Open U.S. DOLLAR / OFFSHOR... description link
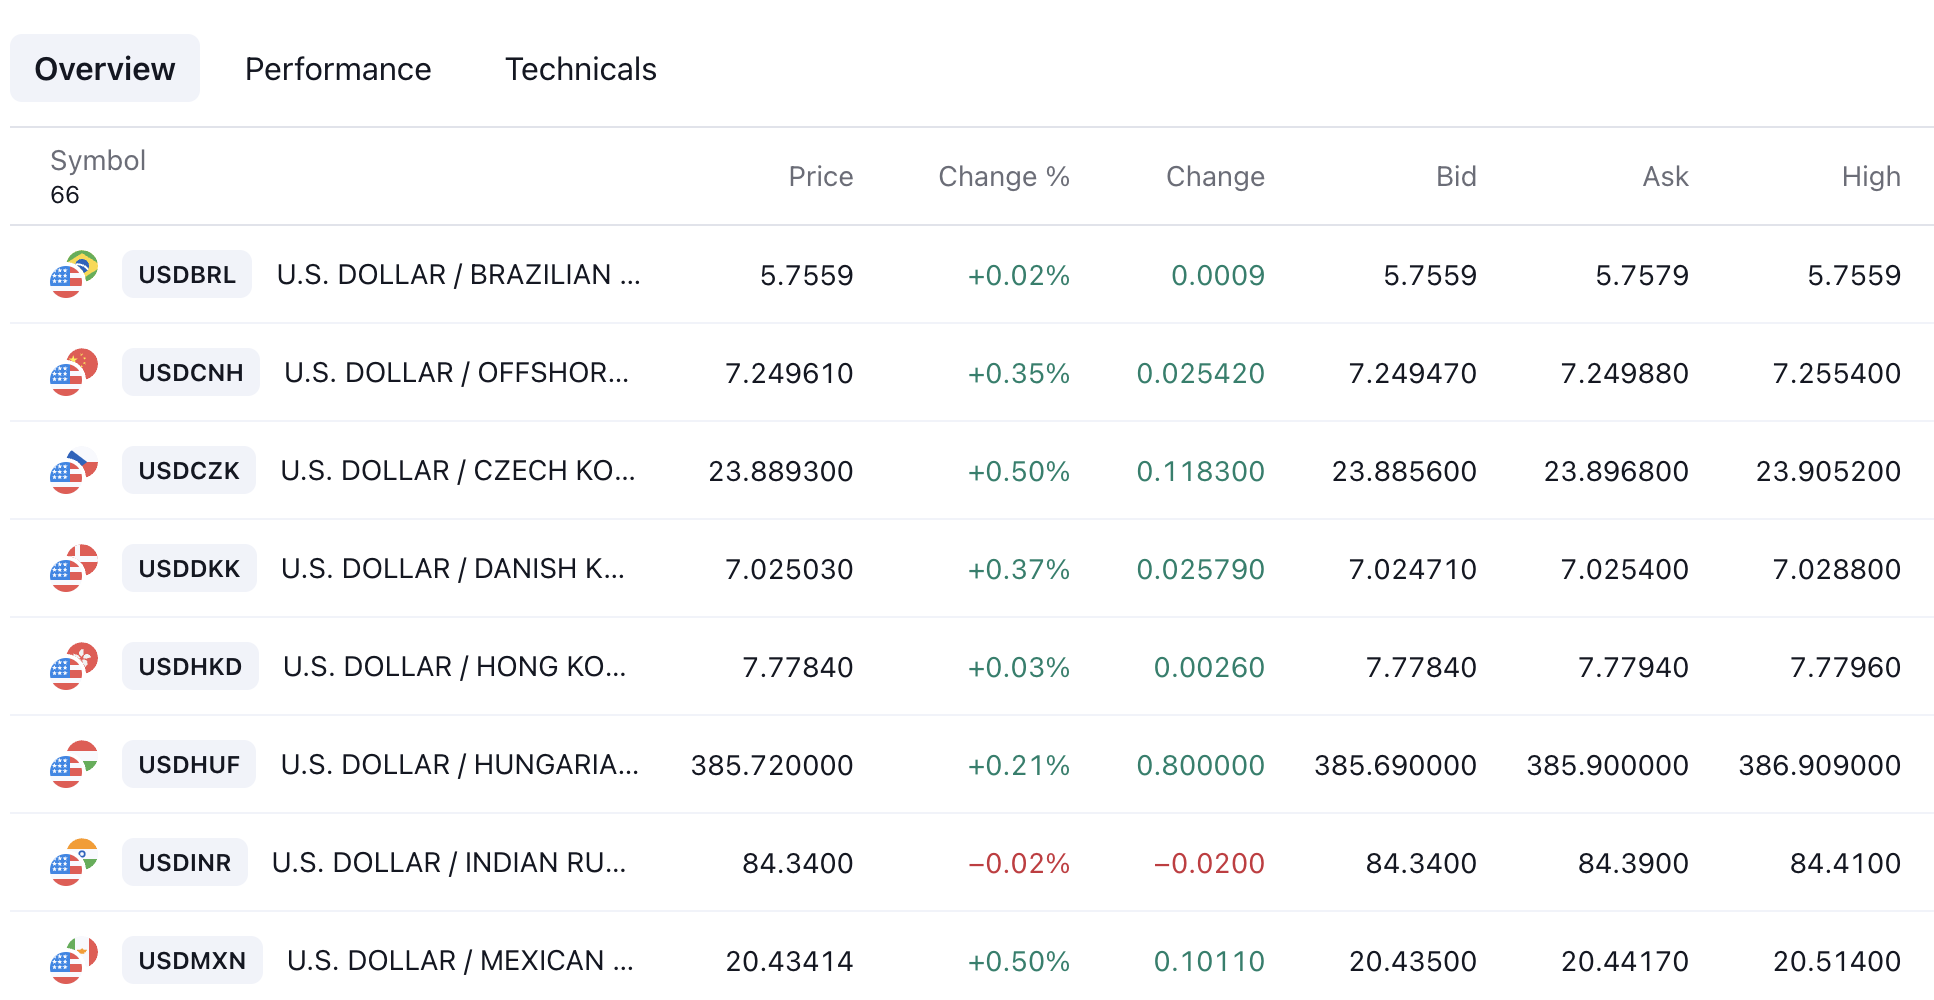This screenshot has height=1000, width=1934. 457,372
